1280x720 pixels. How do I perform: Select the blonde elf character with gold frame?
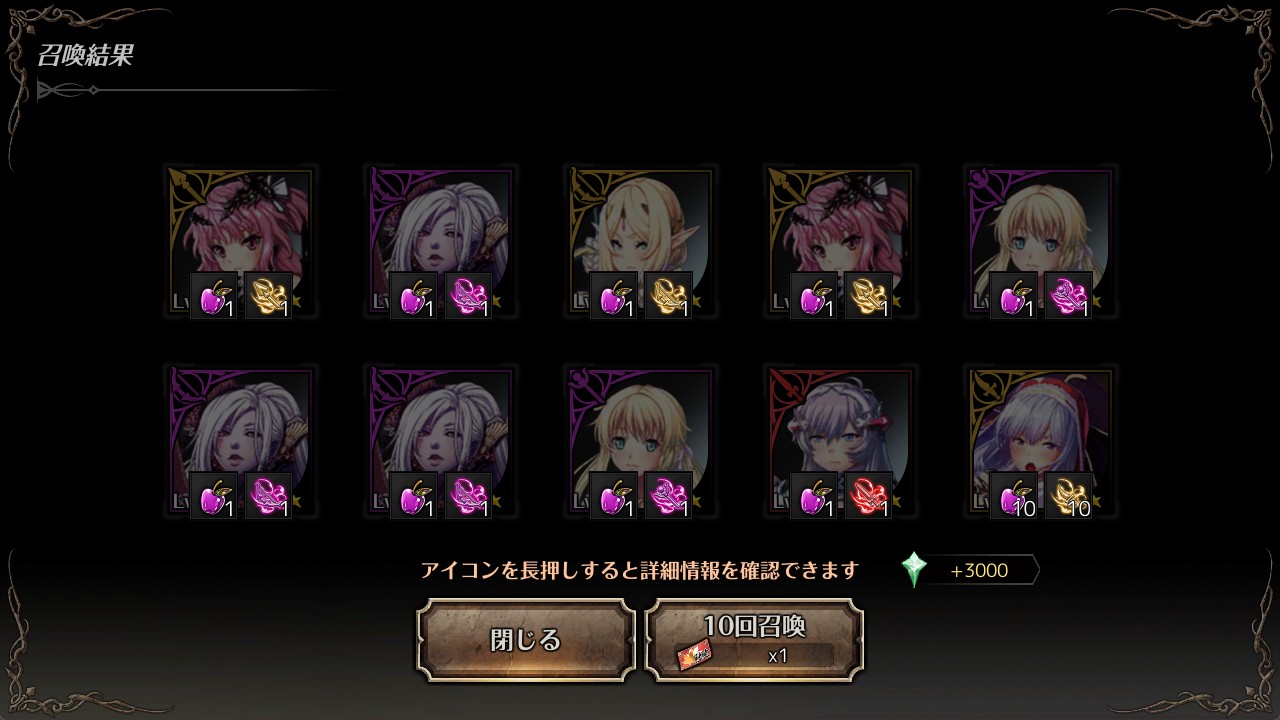[640, 242]
